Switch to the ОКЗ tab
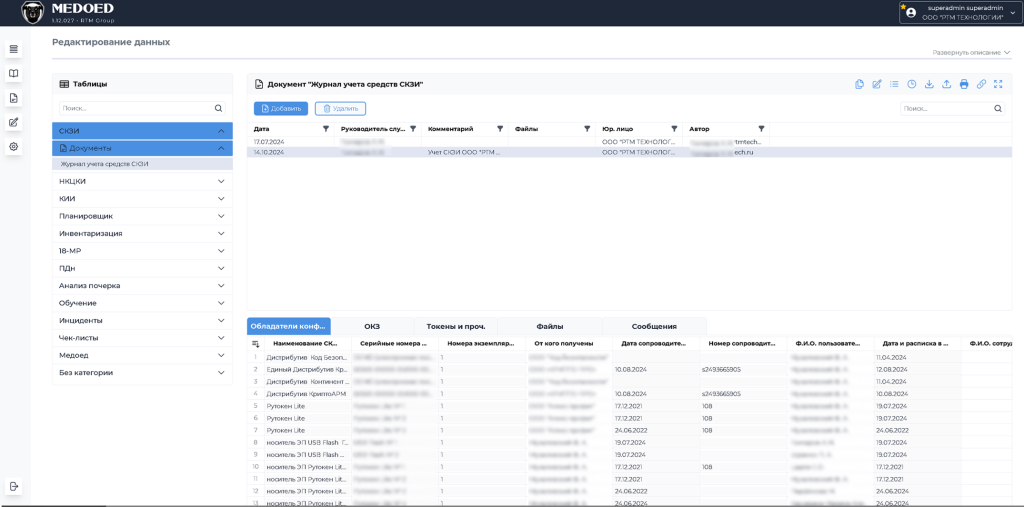This screenshot has width=1024, height=507. [x=372, y=326]
